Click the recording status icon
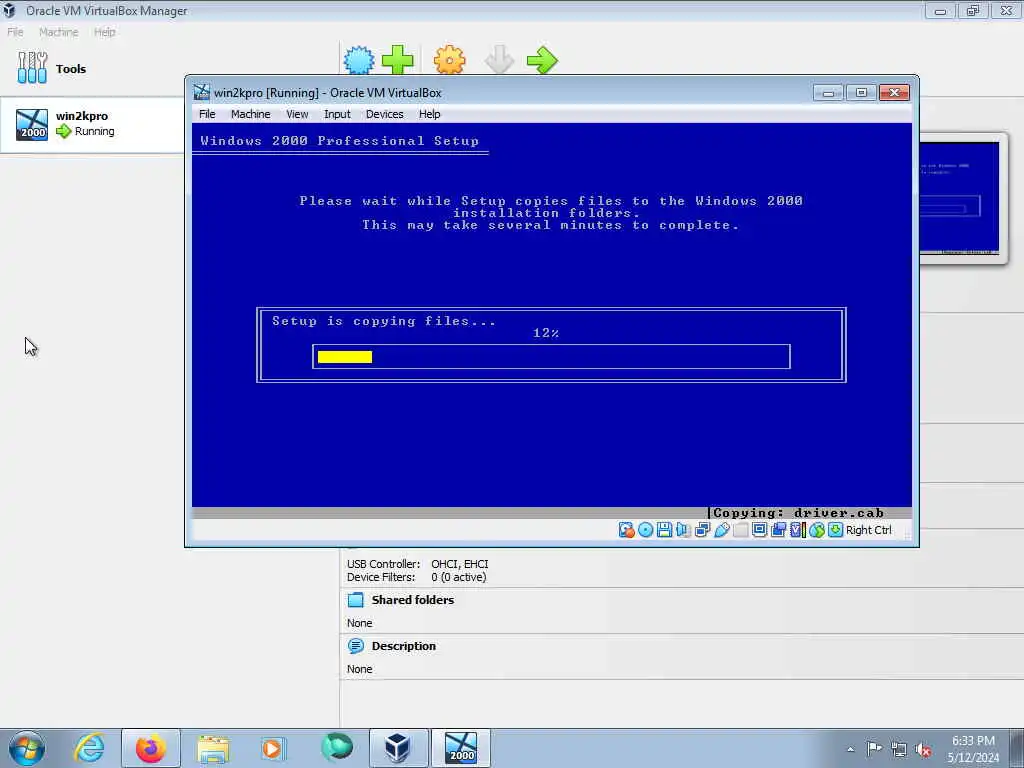 pos(778,530)
